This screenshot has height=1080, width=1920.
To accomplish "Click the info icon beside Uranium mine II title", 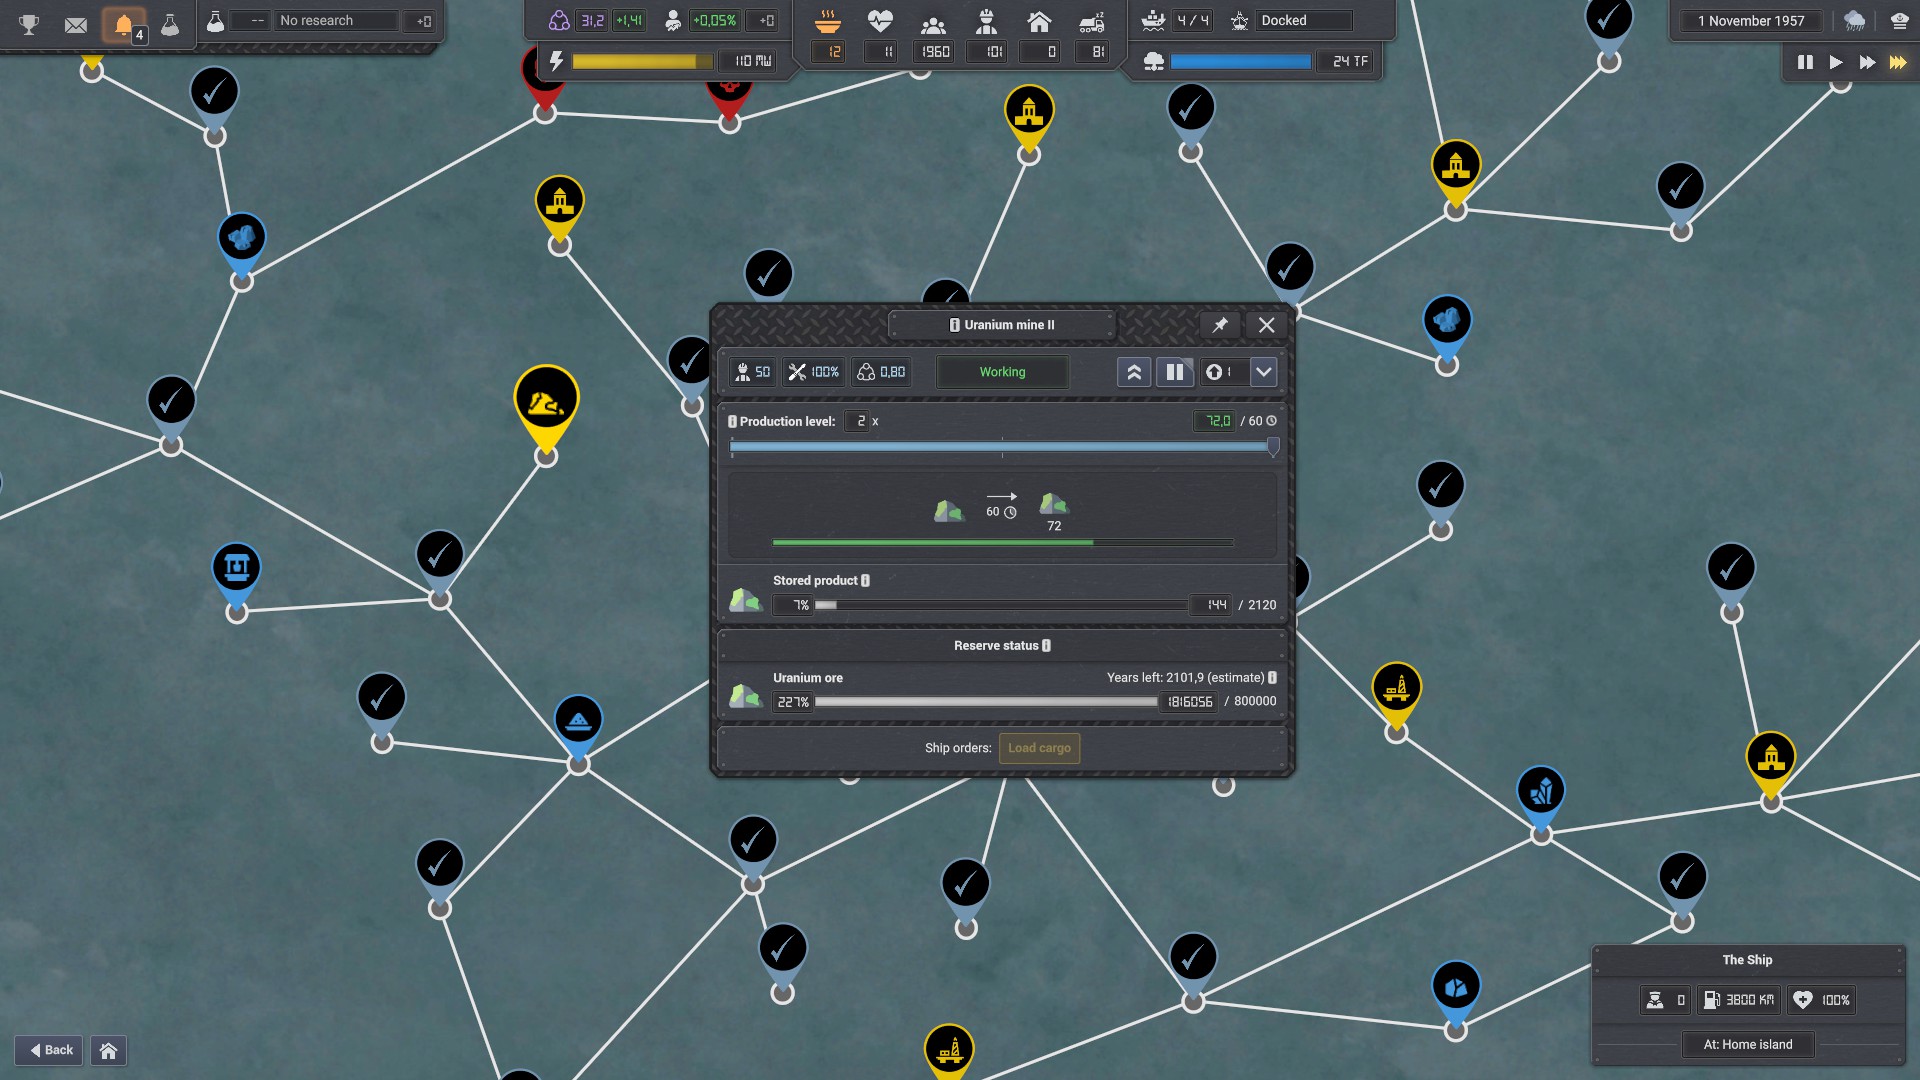I will click(955, 325).
